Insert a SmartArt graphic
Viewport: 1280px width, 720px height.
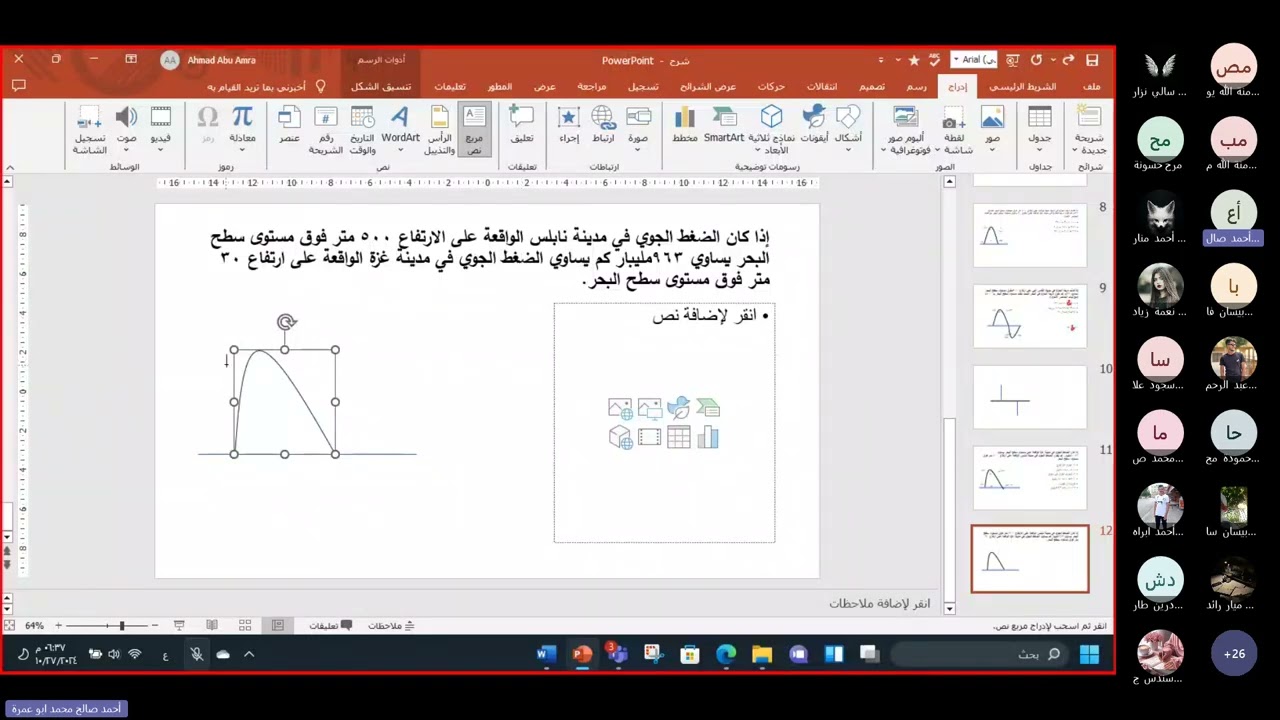724,125
